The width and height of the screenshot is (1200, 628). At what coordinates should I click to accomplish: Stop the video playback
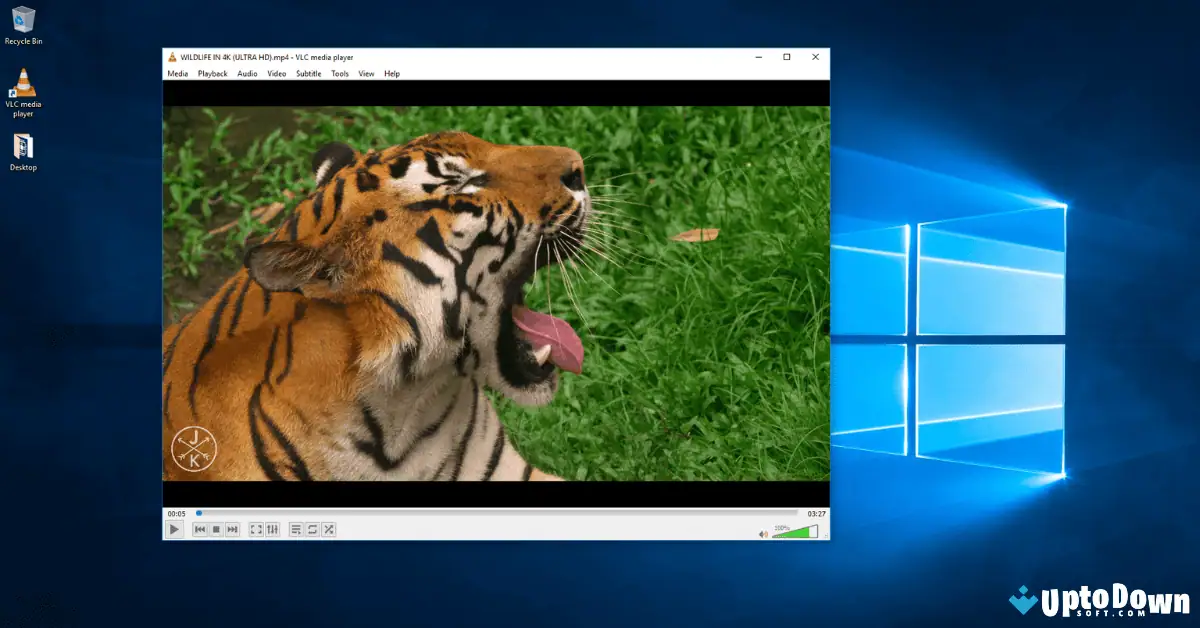point(215,528)
